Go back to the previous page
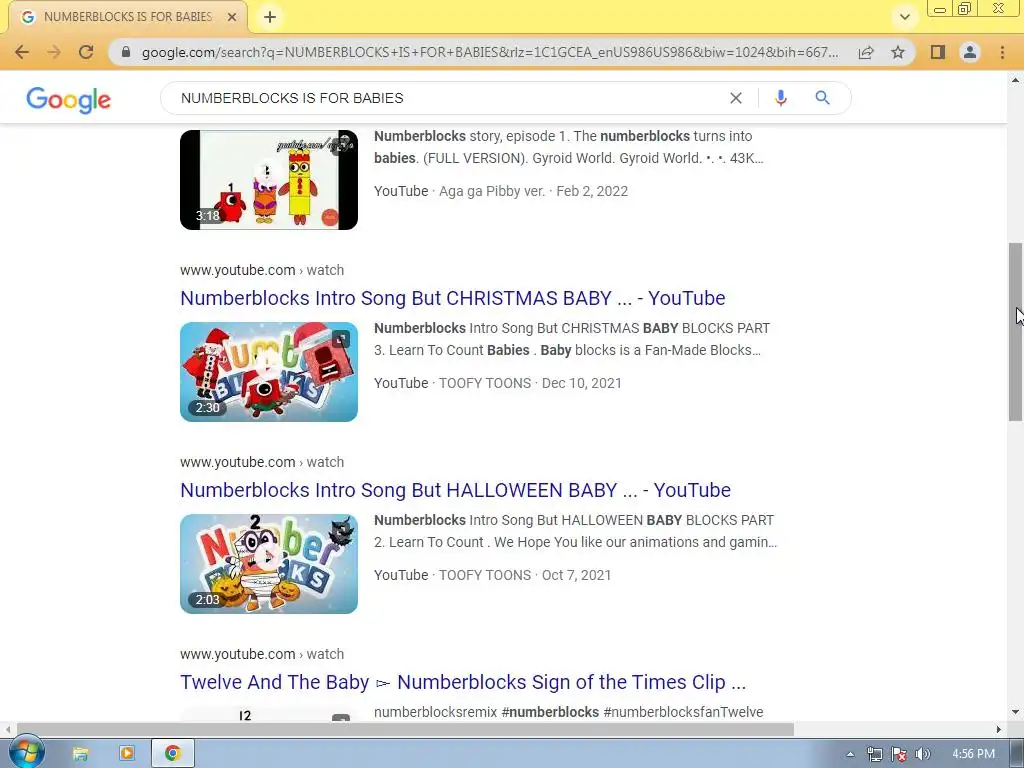The image size is (1024, 768). point(22,52)
